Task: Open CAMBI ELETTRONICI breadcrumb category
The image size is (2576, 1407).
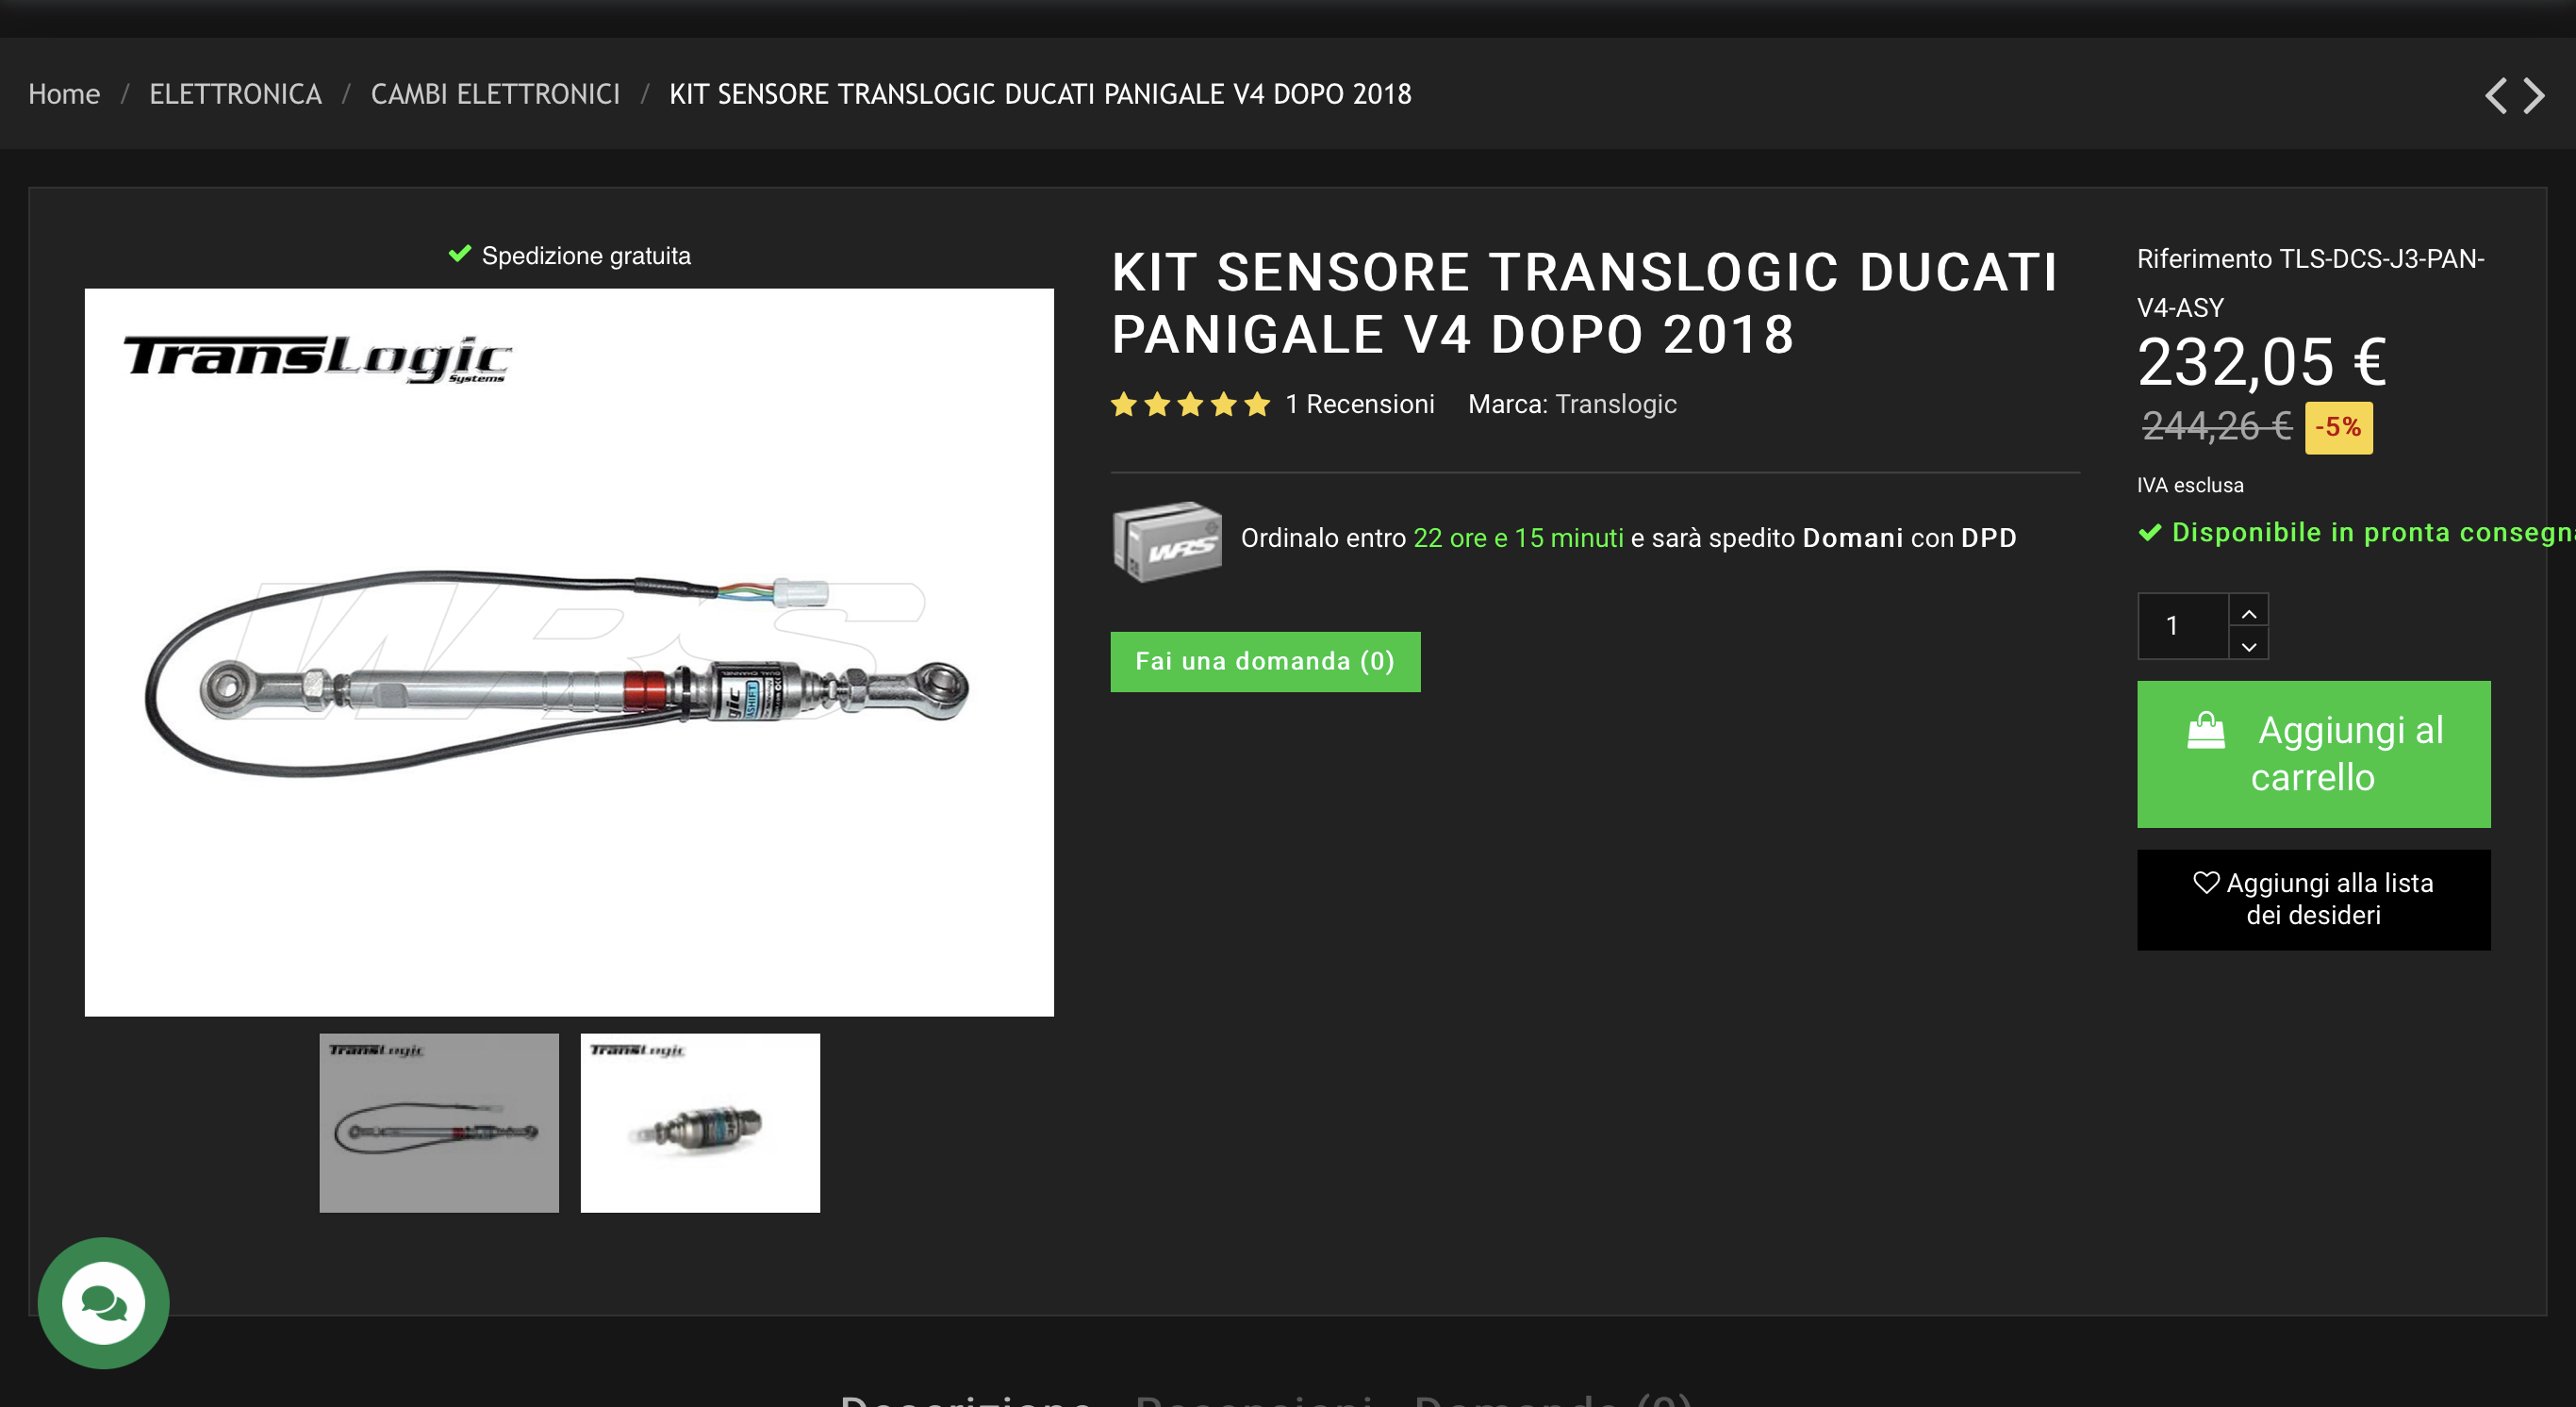Action: [495, 94]
